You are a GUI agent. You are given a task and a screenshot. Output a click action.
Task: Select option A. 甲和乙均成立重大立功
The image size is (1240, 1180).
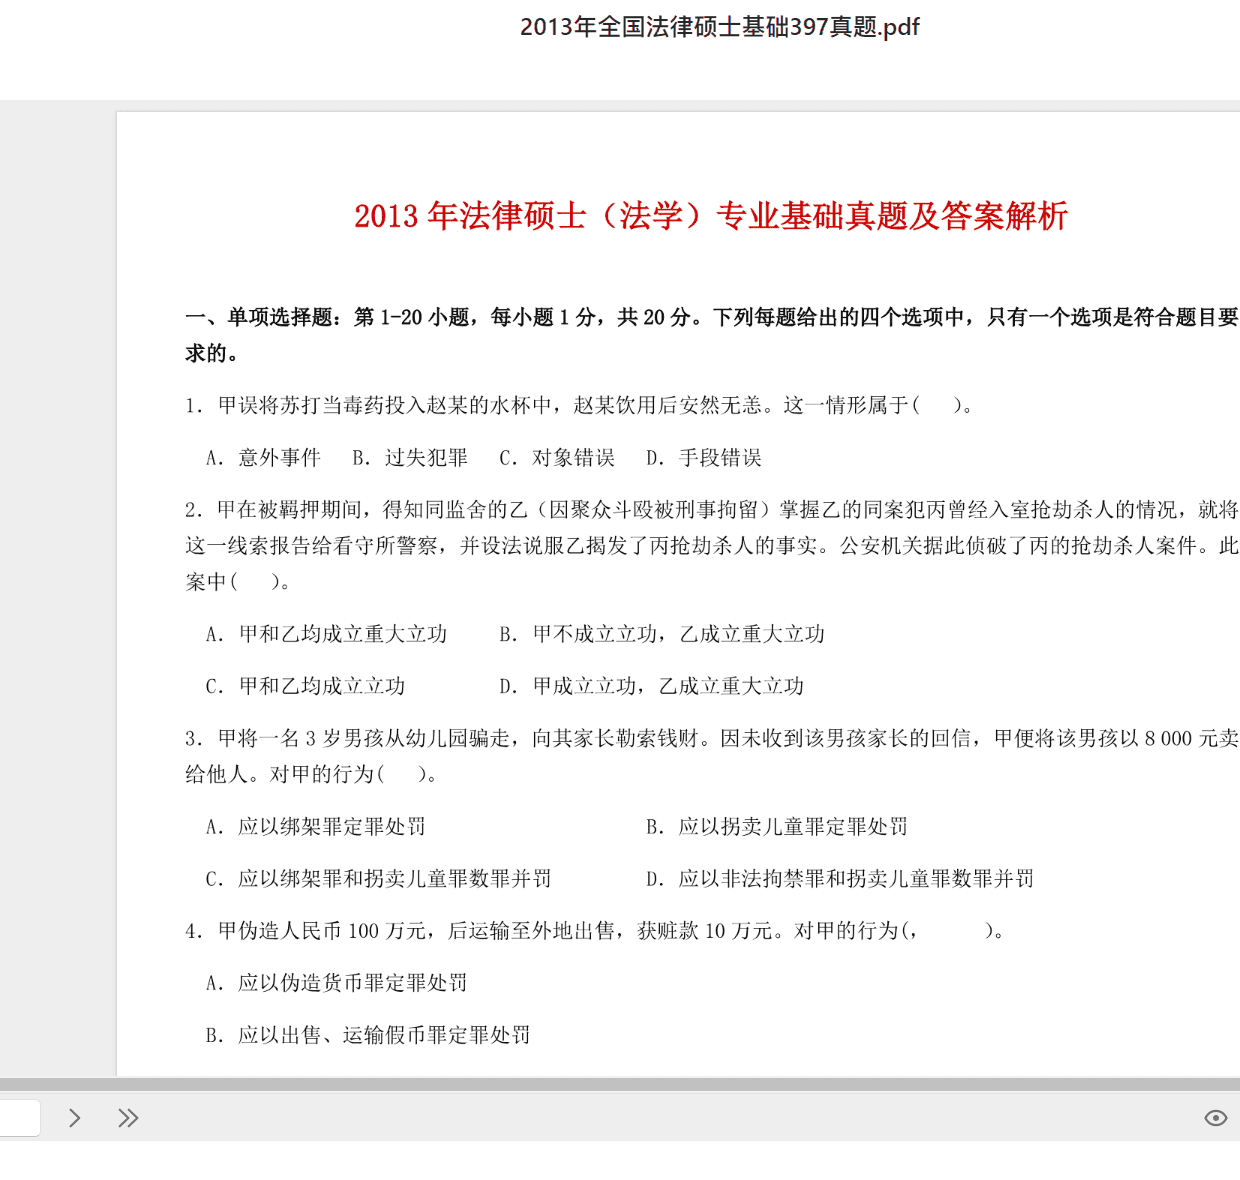click(326, 634)
